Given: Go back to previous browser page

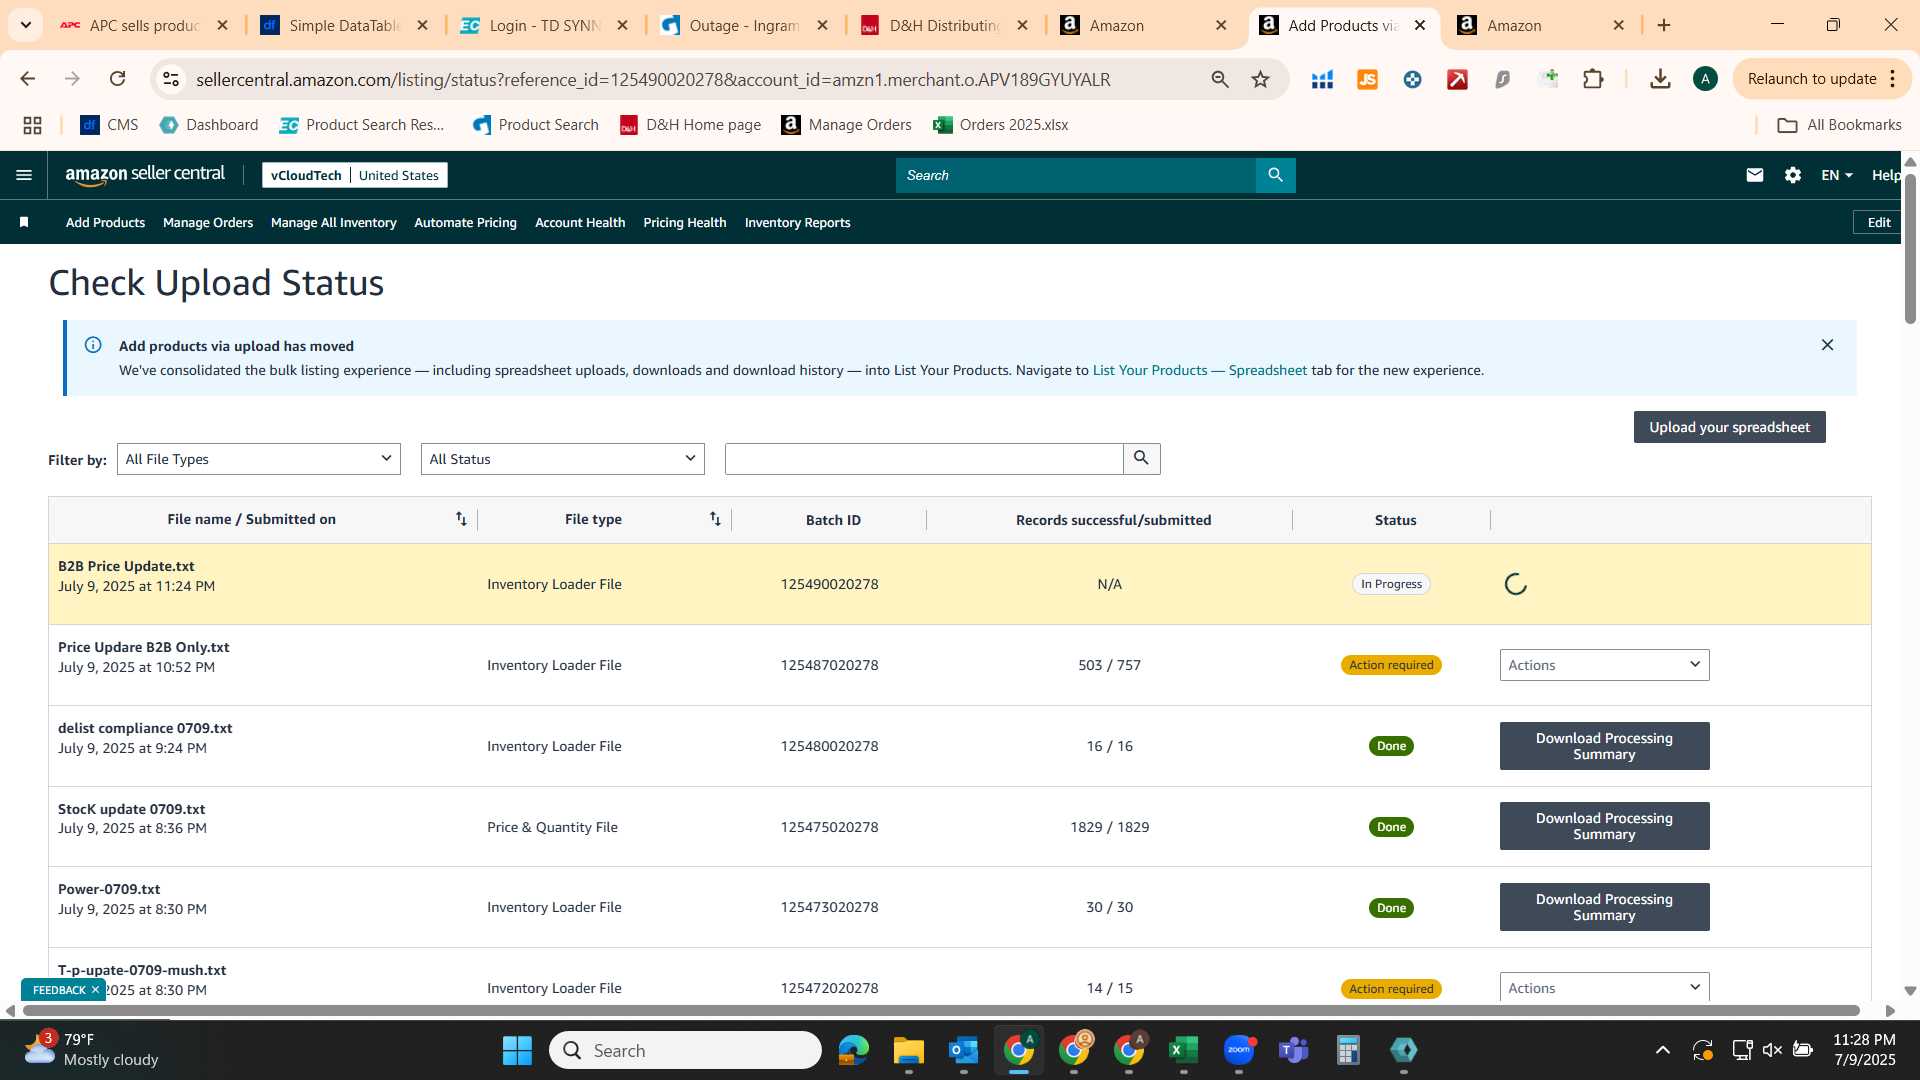Looking at the screenshot, I should pyautogui.click(x=27, y=79).
